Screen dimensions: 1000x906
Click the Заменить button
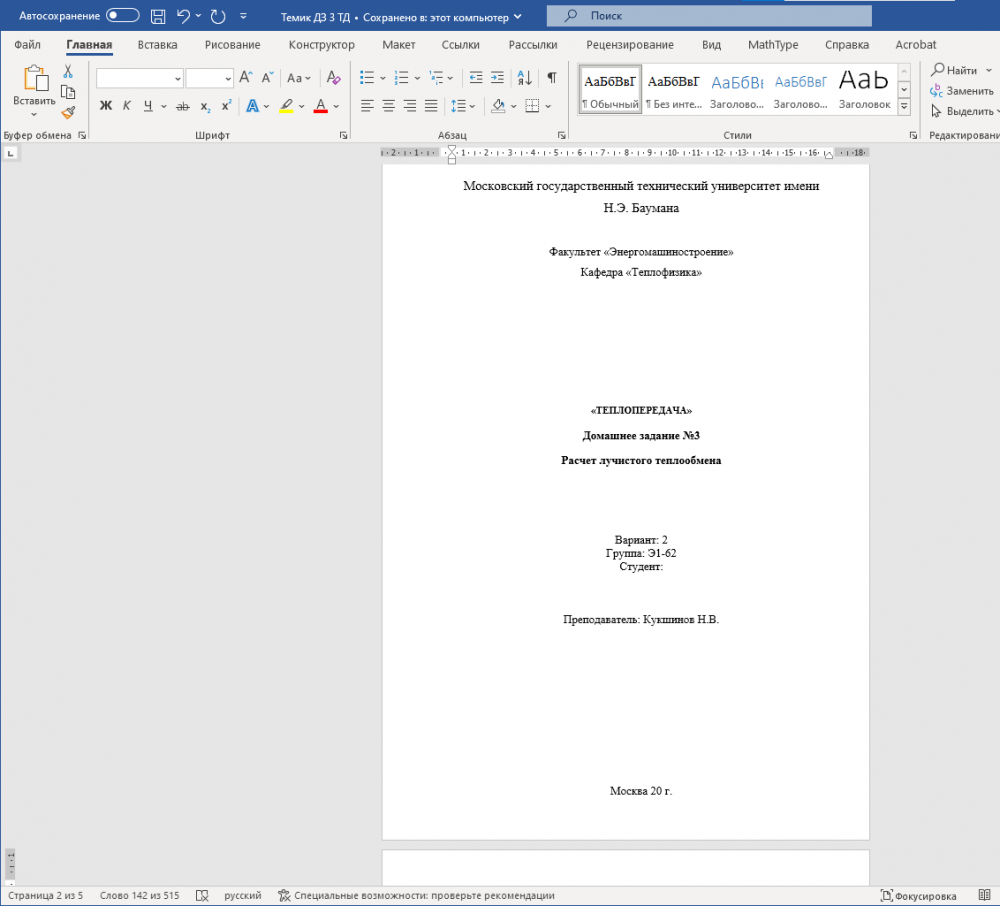pyautogui.click(x=961, y=91)
